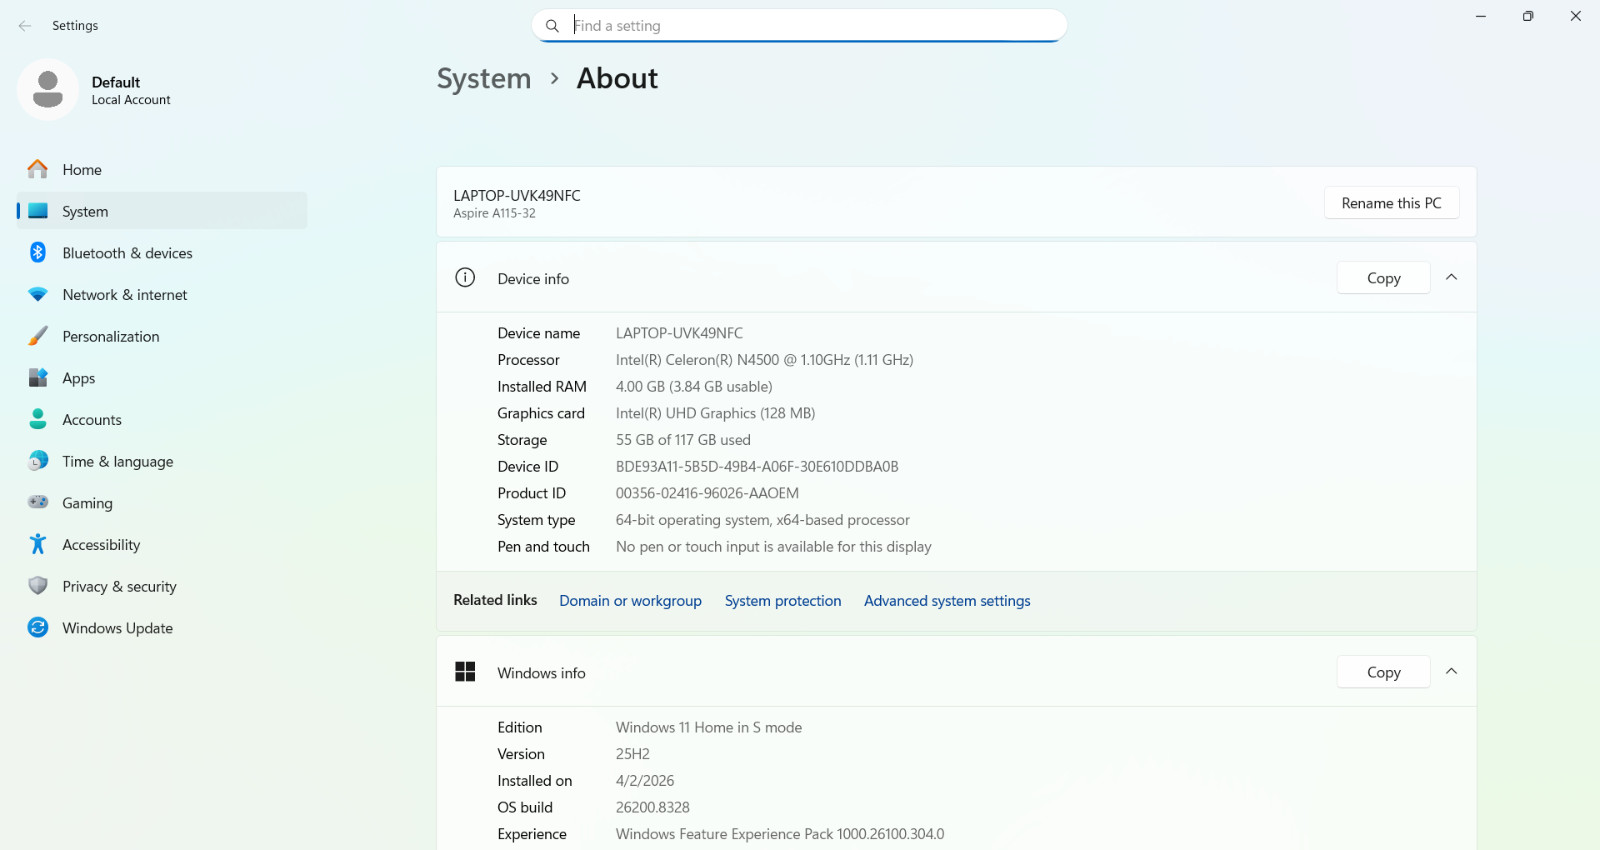Click the edition value Windows 11 Home in S mode
1600x850 pixels.
[709, 728]
